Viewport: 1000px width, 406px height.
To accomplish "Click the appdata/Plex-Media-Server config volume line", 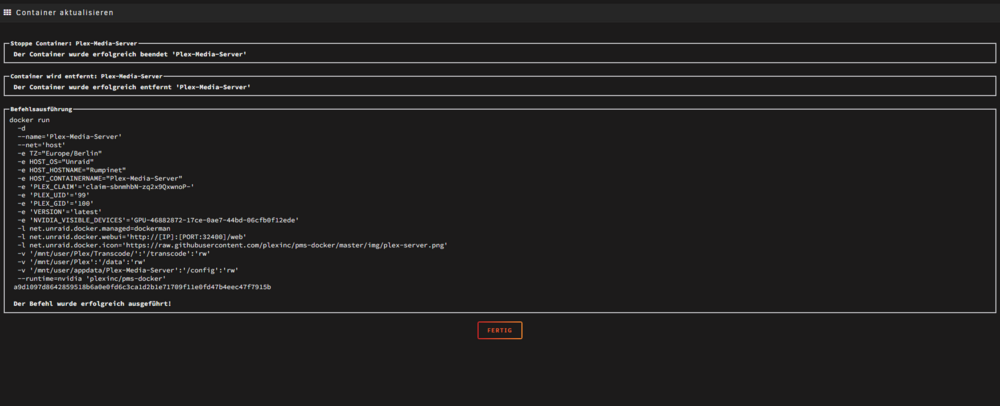I will coord(128,270).
